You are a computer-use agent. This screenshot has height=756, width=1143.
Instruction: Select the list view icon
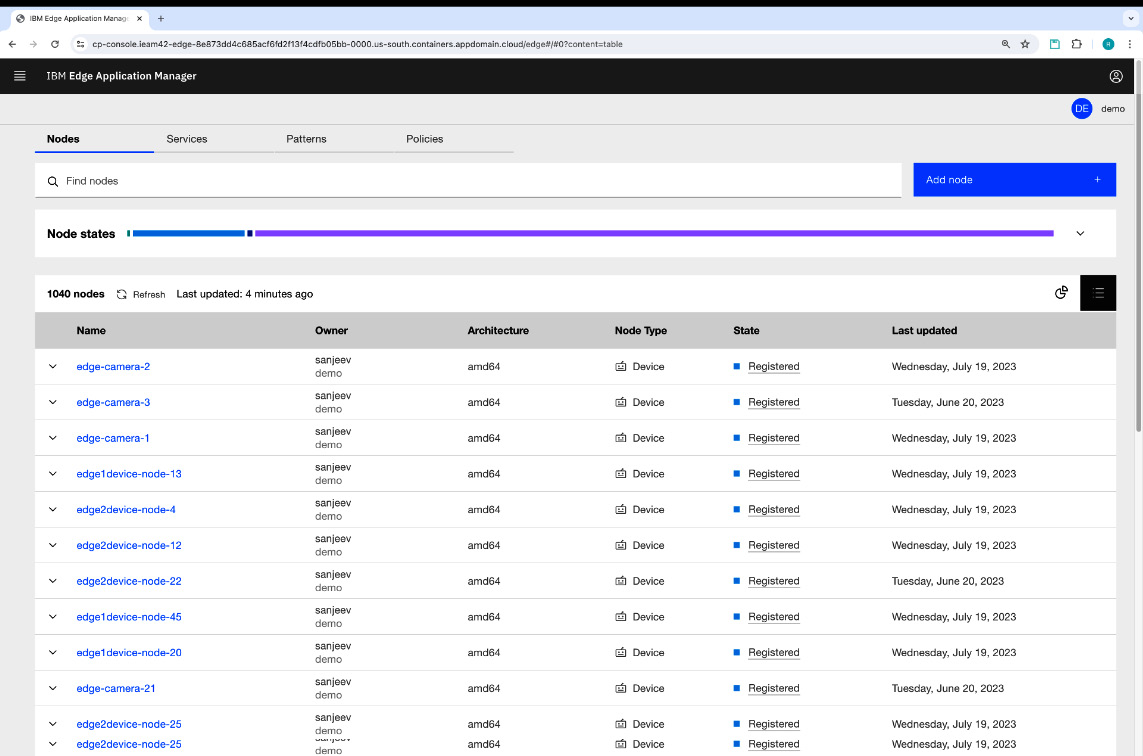coord(1098,293)
